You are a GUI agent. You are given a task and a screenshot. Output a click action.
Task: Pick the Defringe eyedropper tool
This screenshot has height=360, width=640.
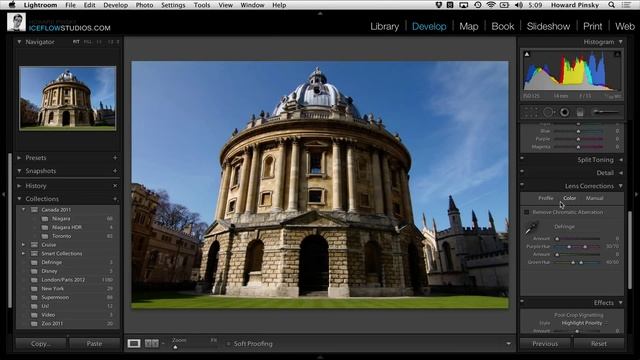tap(532, 229)
